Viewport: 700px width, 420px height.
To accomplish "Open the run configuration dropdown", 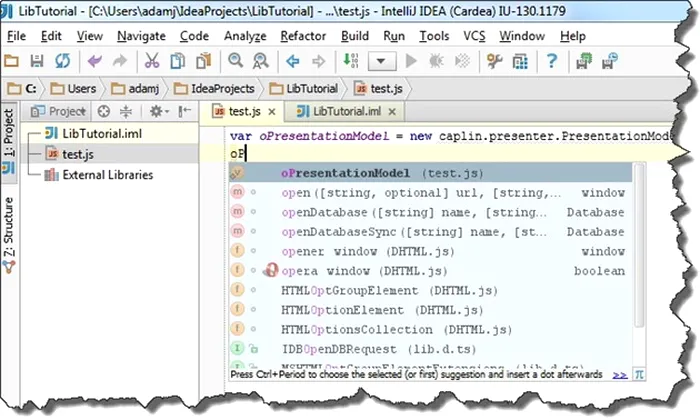I will [381, 61].
